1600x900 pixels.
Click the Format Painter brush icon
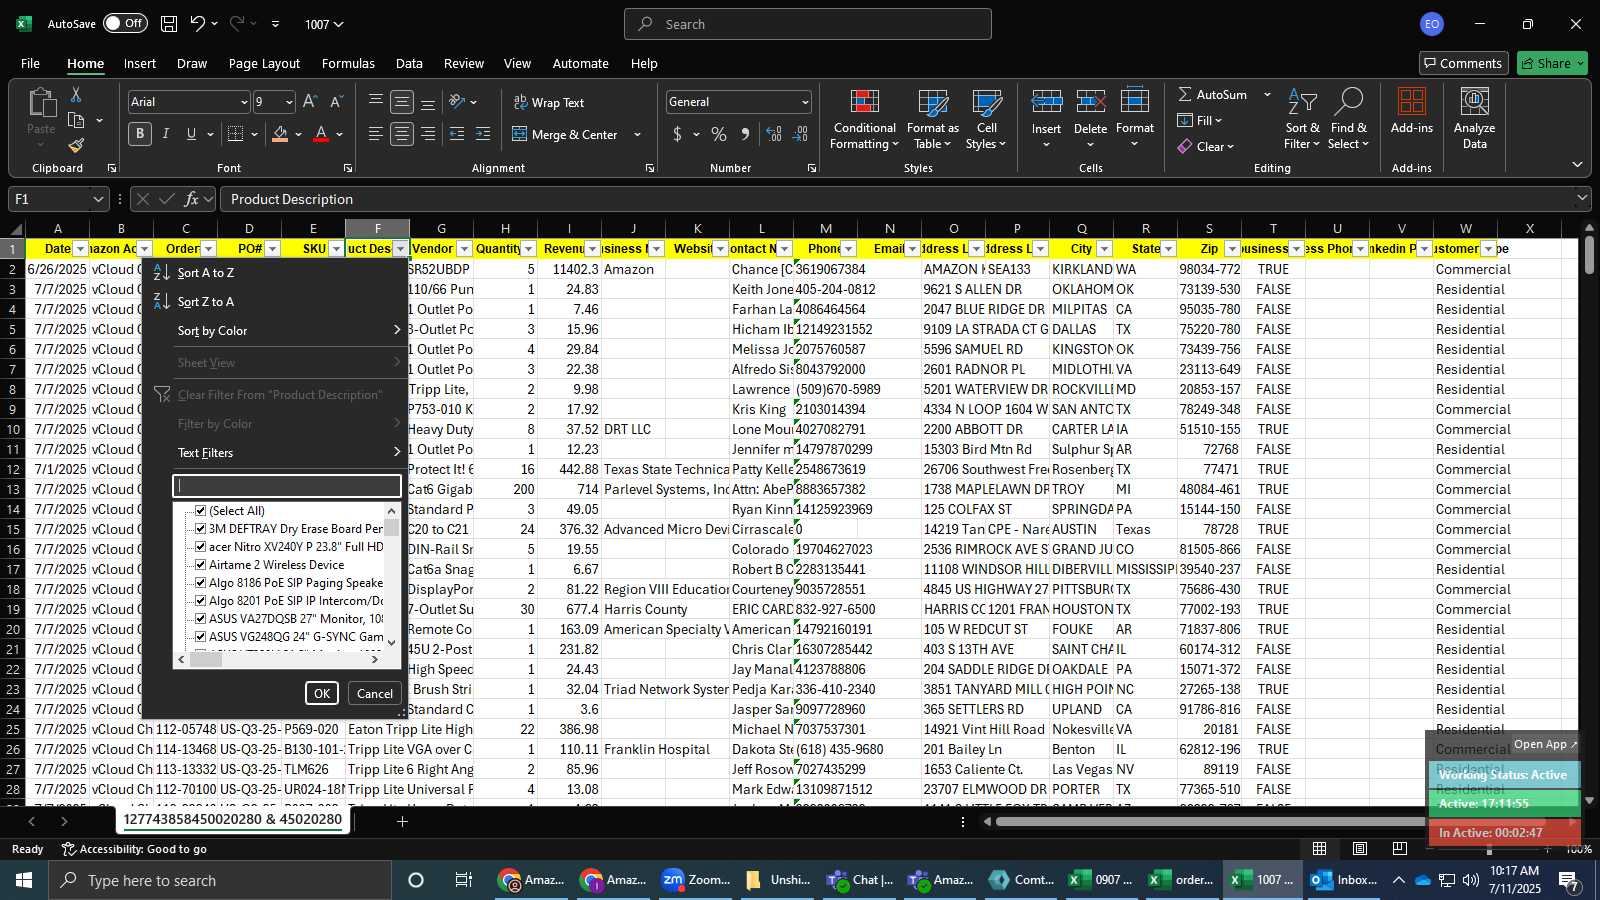click(76, 145)
